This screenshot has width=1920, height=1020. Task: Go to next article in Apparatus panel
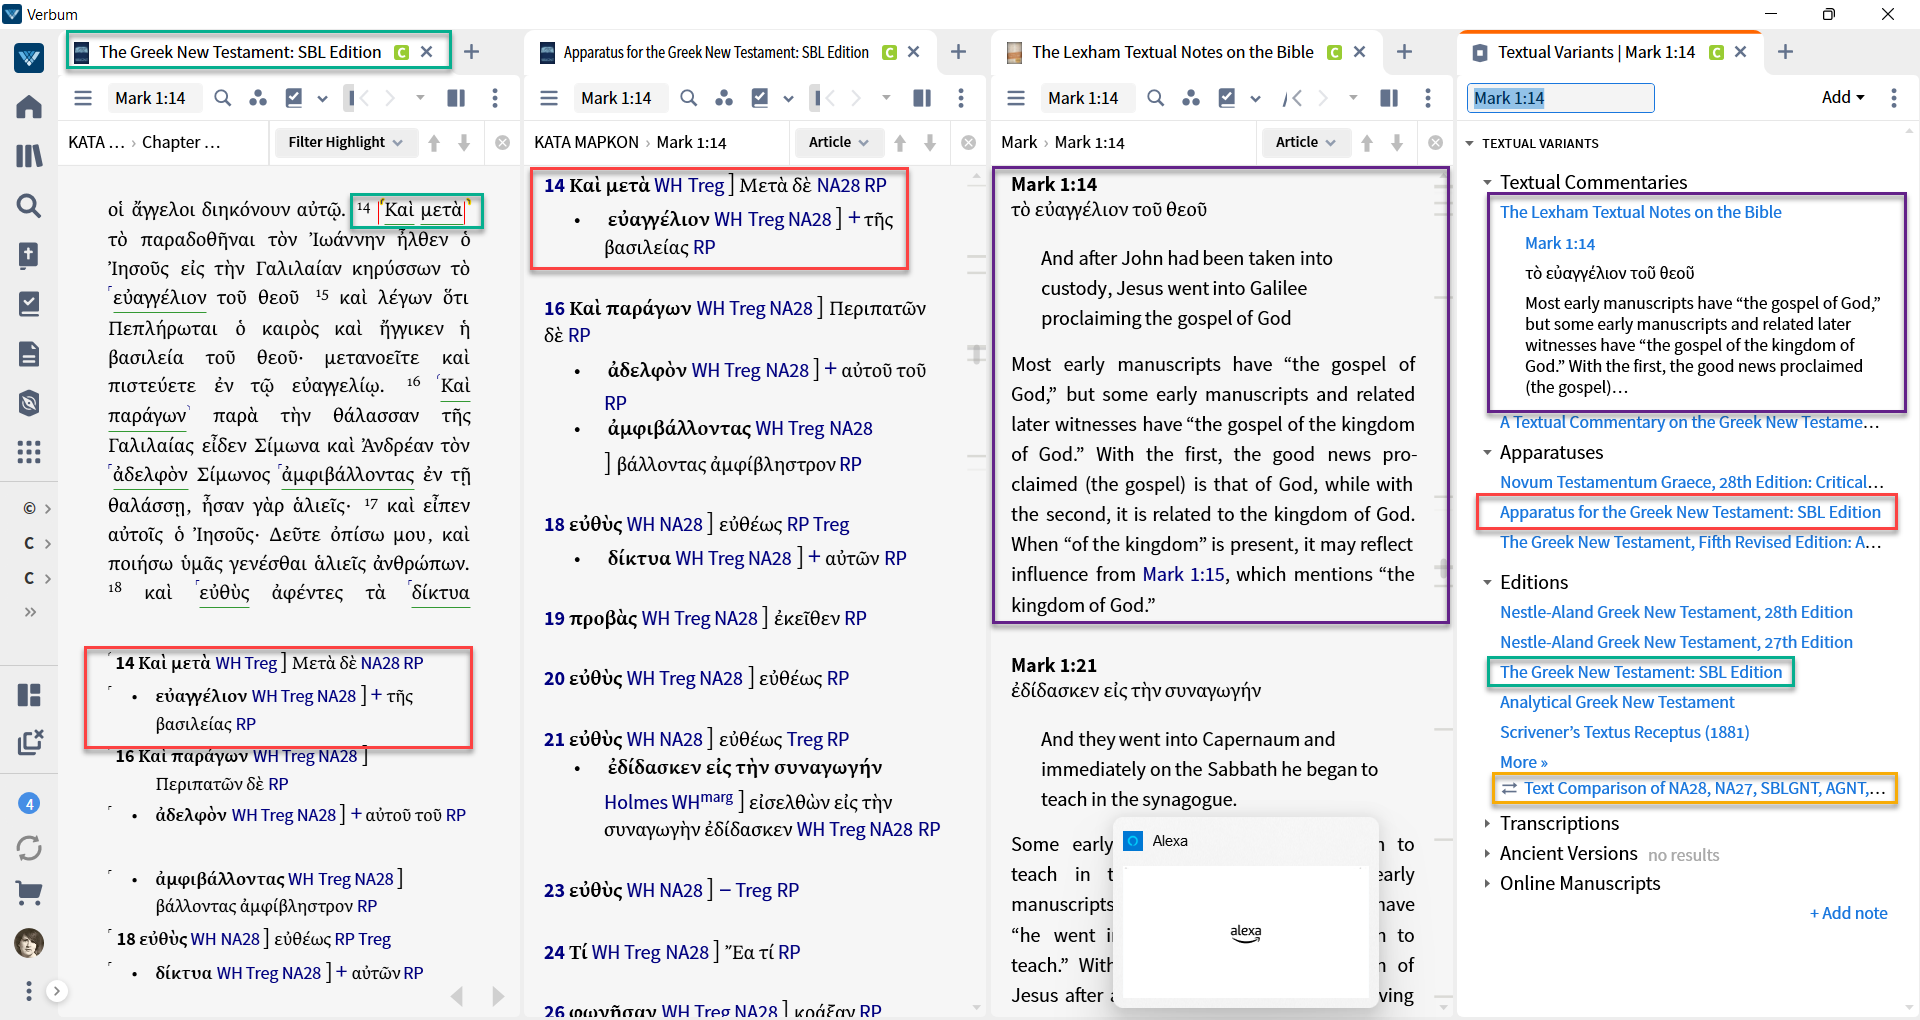(x=930, y=142)
